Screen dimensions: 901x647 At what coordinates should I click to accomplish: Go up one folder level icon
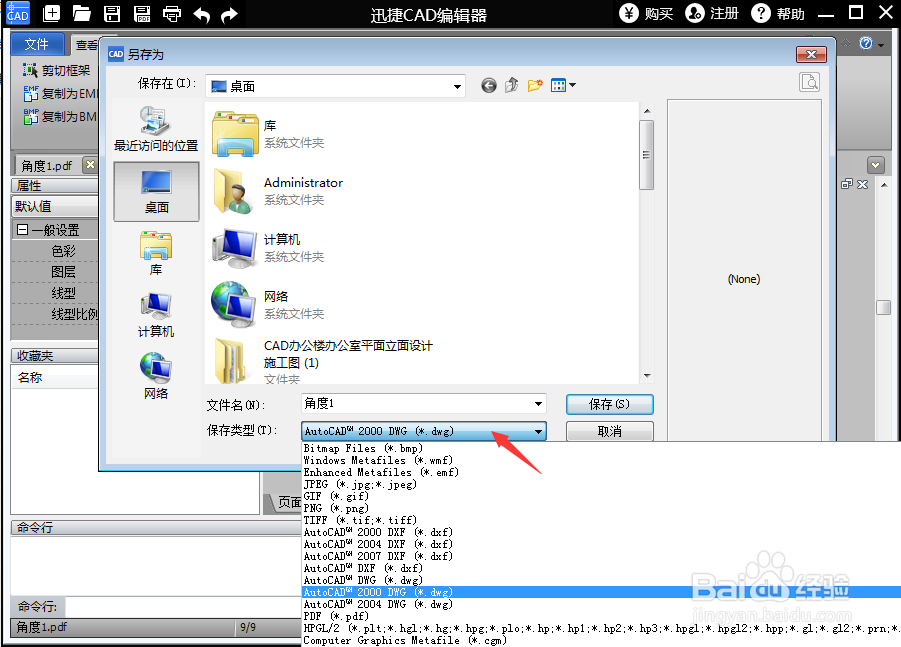point(511,86)
